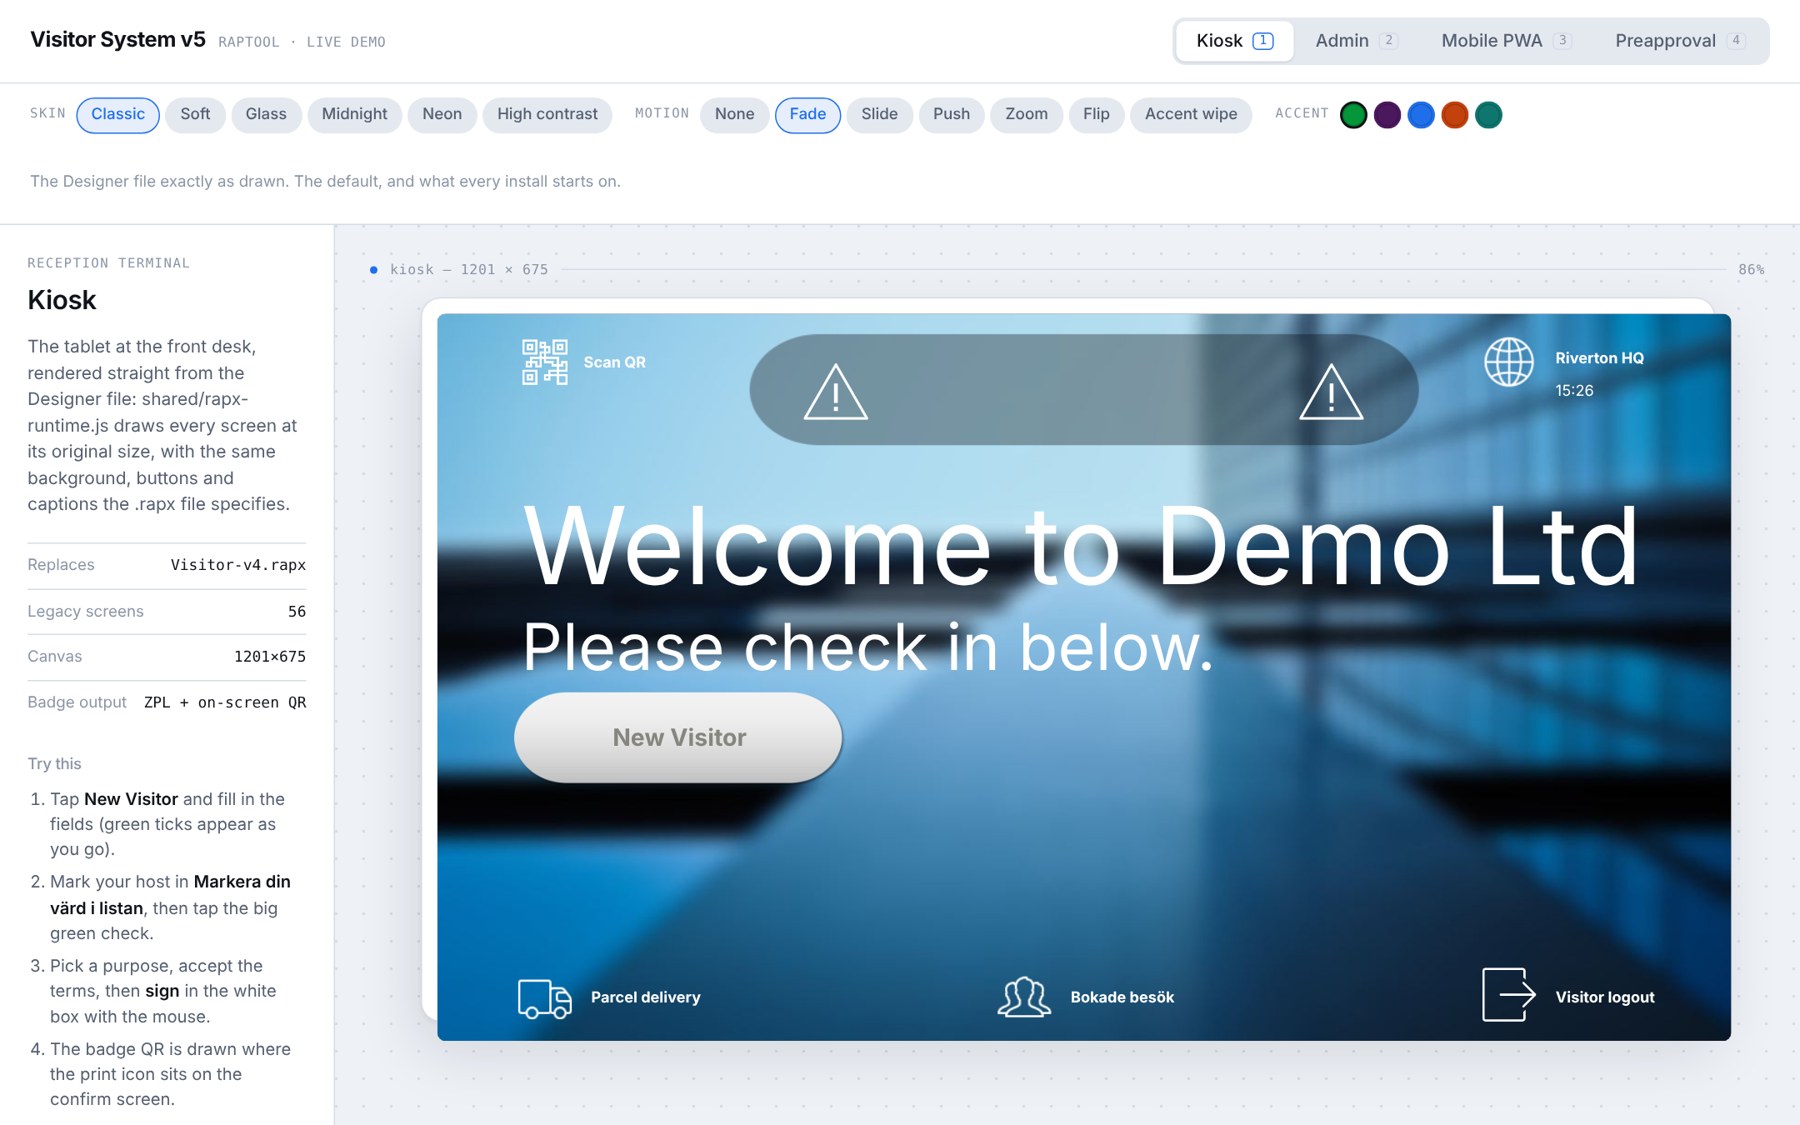This screenshot has height=1125, width=1800.
Task: Pick the orange accent color
Action: coord(1455,115)
